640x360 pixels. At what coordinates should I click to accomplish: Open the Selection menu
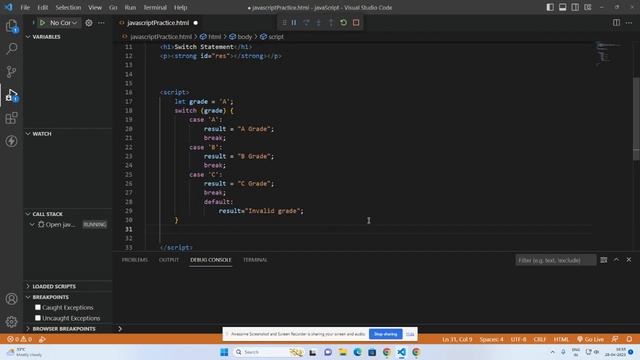[x=68, y=7]
